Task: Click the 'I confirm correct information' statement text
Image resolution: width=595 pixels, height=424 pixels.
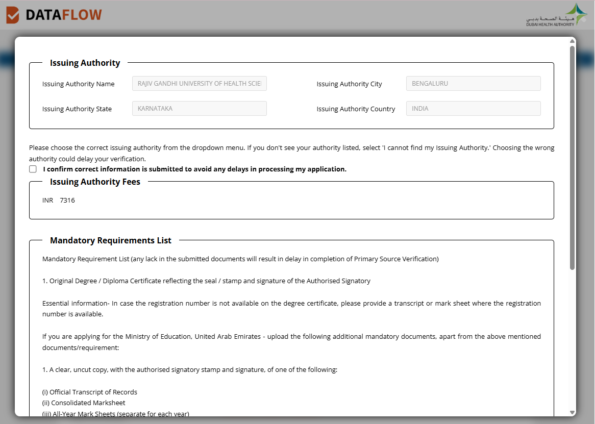Action: tap(194, 169)
